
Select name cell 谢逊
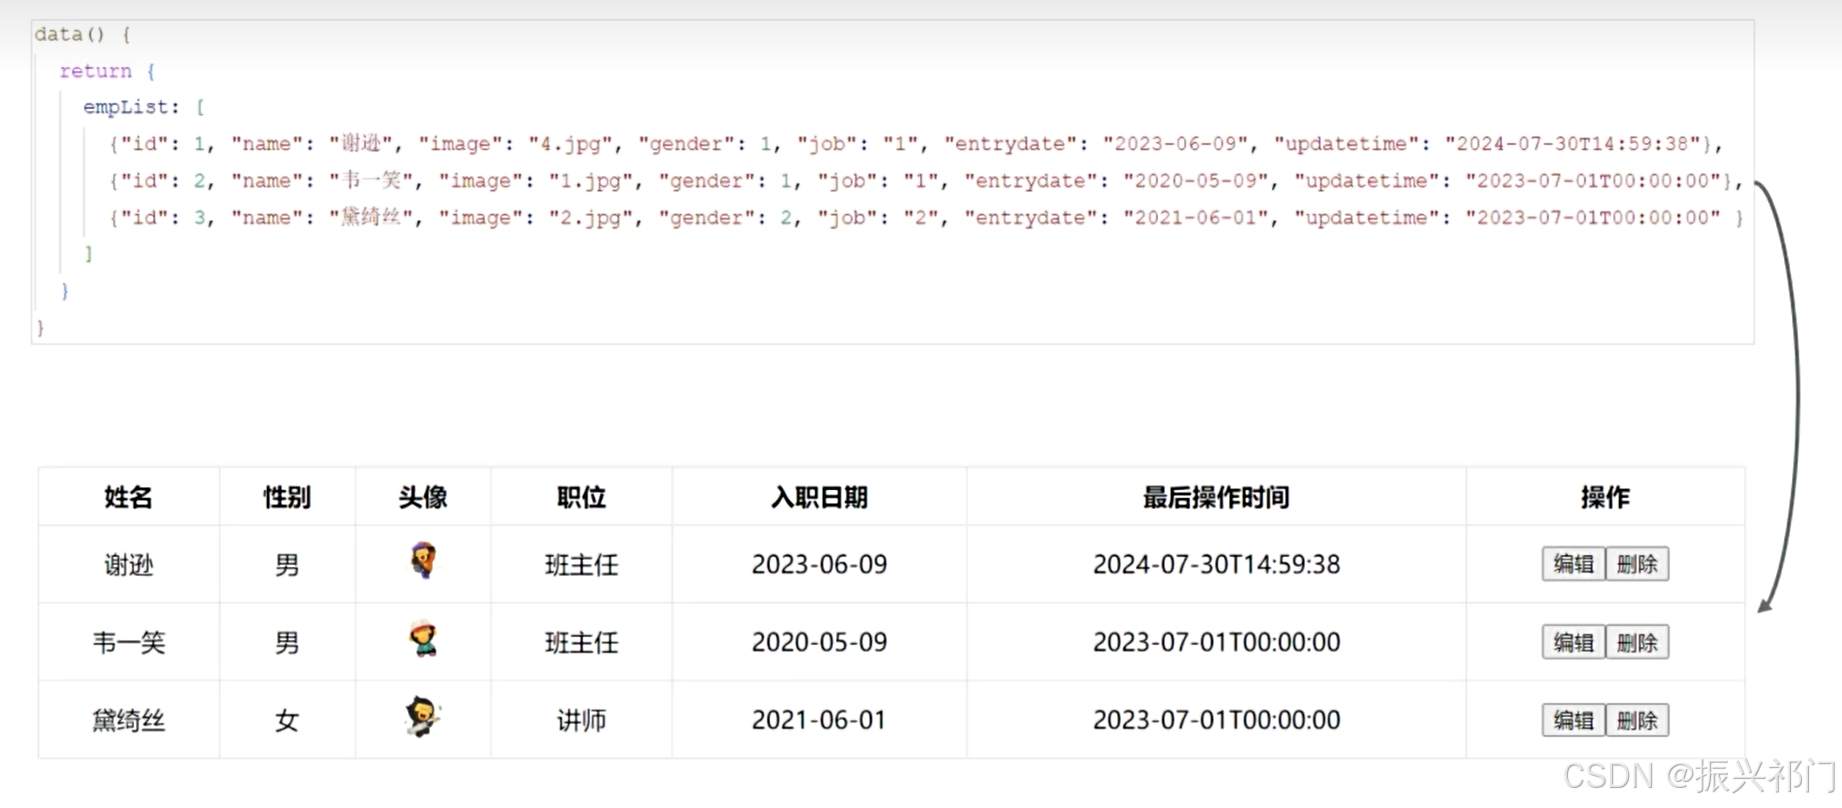click(x=128, y=565)
